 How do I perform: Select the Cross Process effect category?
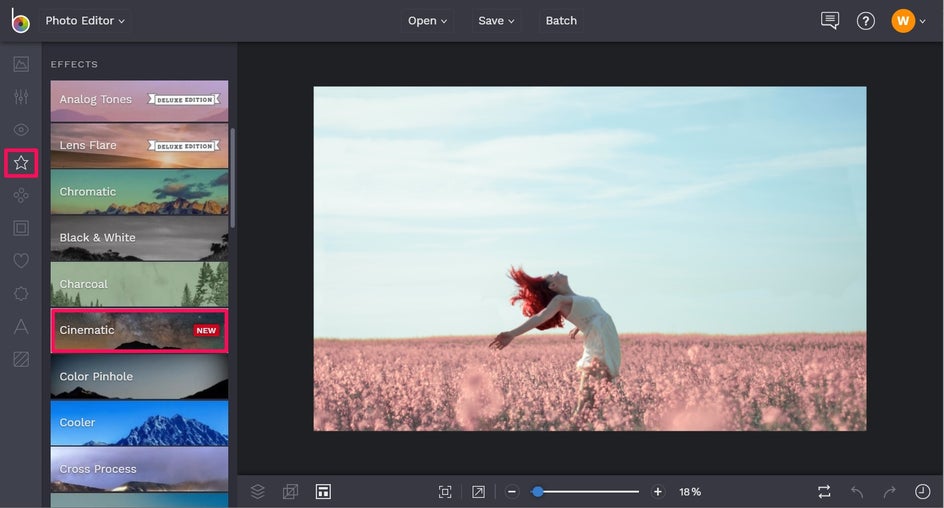coord(139,469)
